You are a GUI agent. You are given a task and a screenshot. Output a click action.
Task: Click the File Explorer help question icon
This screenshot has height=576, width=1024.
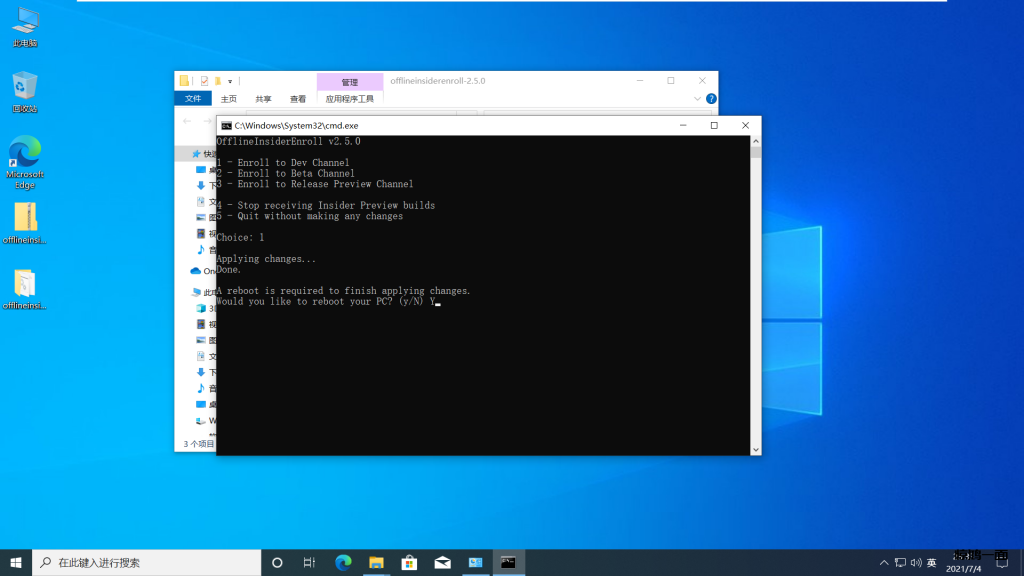tap(711, 99)
